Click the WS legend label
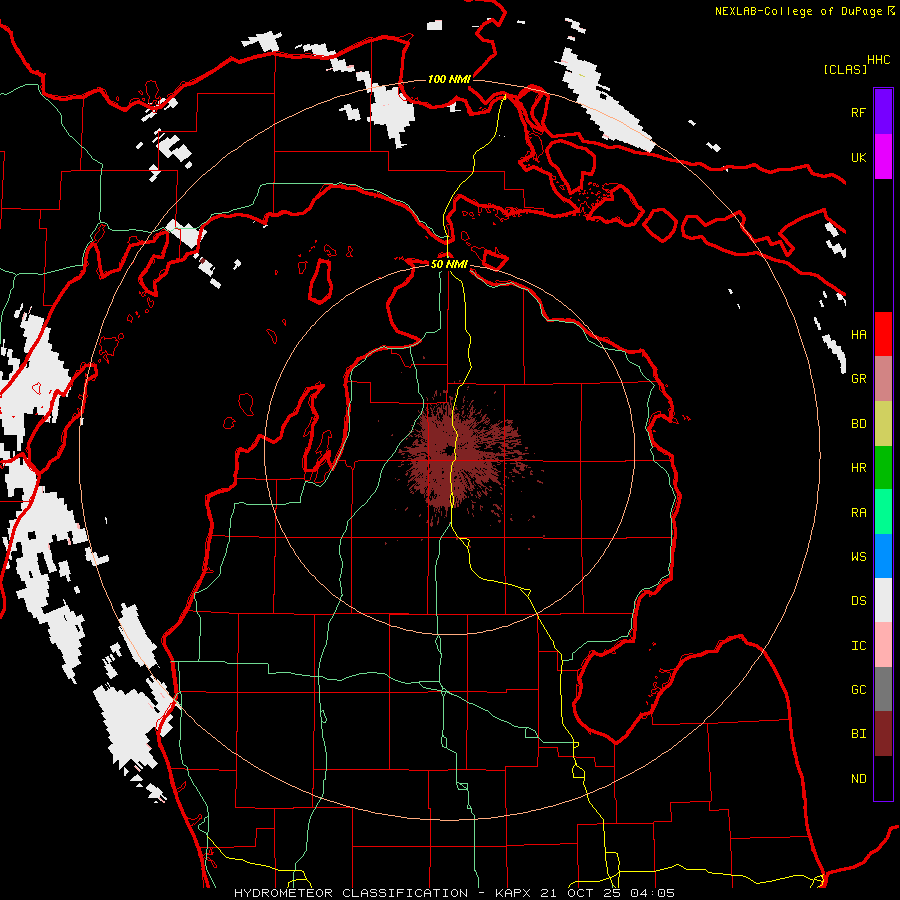Viewport: 900px width, 900px height. point(858,557)
